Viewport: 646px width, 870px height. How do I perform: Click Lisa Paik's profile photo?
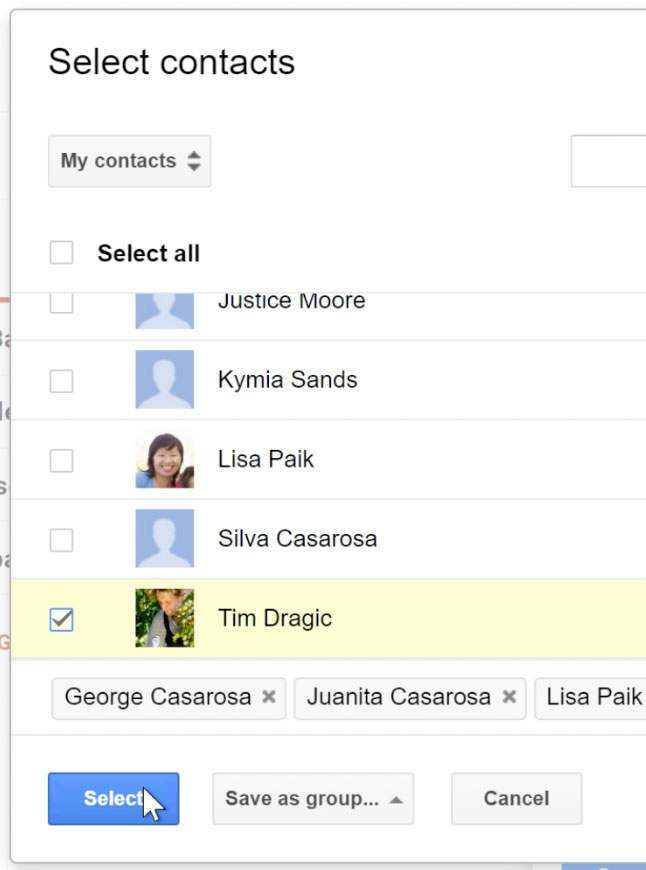[x=164, y=459]
